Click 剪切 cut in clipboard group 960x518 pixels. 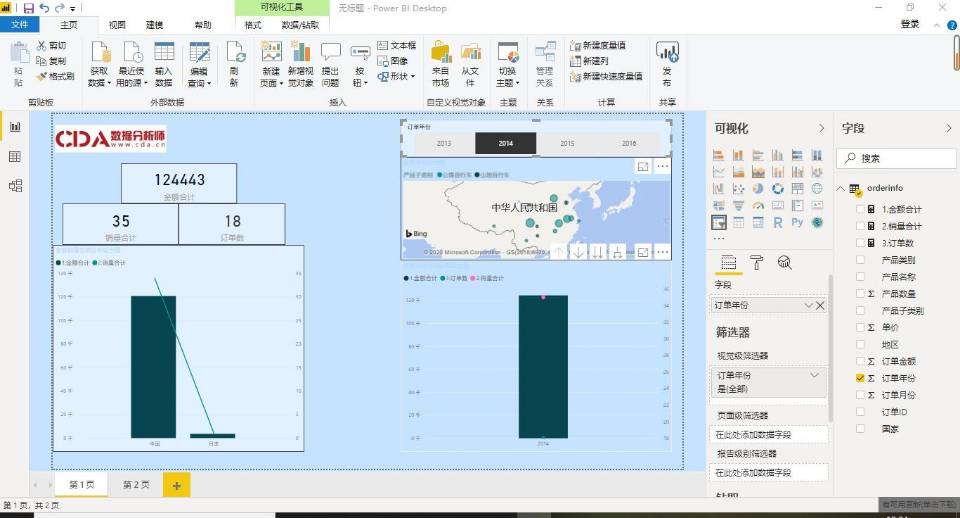(51, 45)
